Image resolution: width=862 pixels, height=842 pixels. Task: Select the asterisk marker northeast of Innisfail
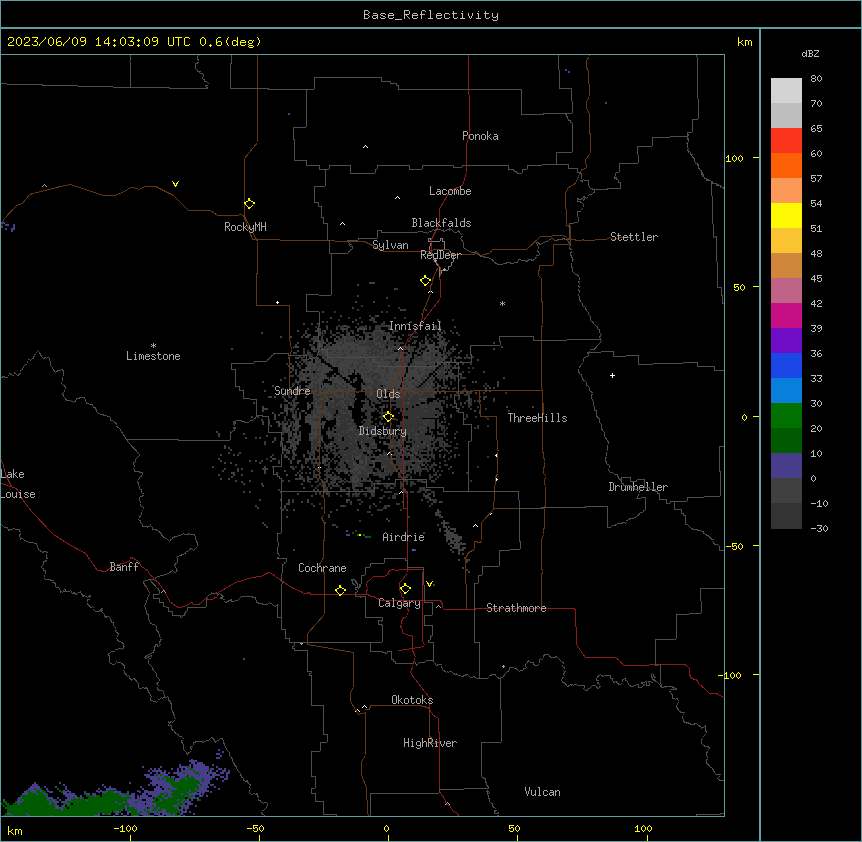502,303
